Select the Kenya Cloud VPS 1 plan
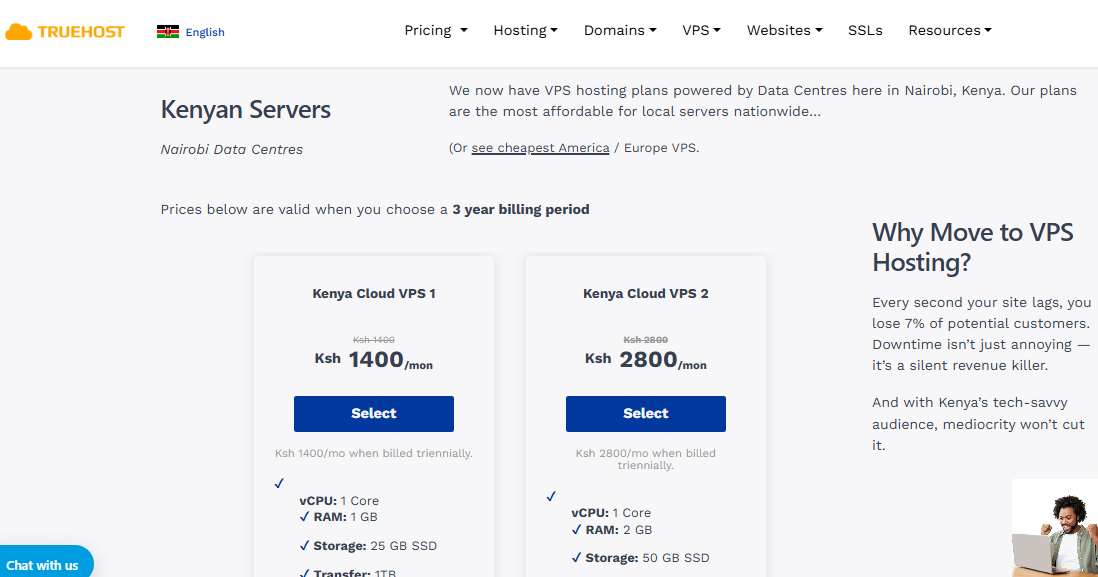Viewport: 1098px width, 577px height. [x=374, y=414]
